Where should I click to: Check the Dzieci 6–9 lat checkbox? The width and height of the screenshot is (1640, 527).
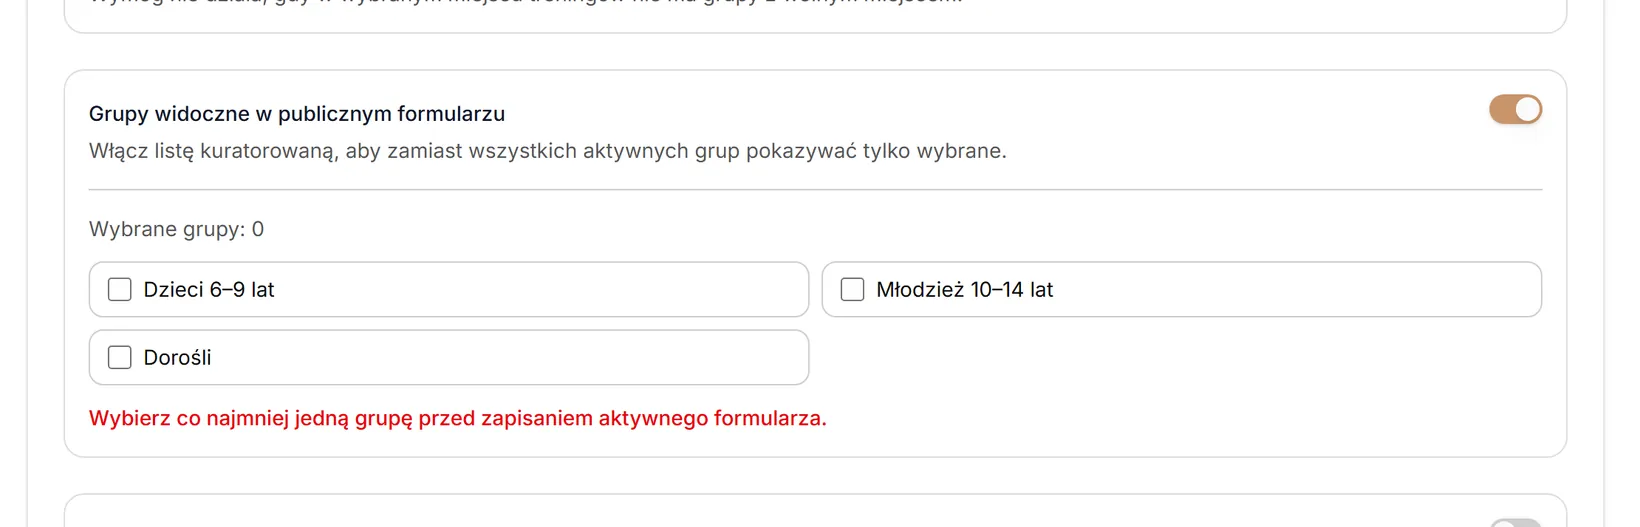click(120, 289)
